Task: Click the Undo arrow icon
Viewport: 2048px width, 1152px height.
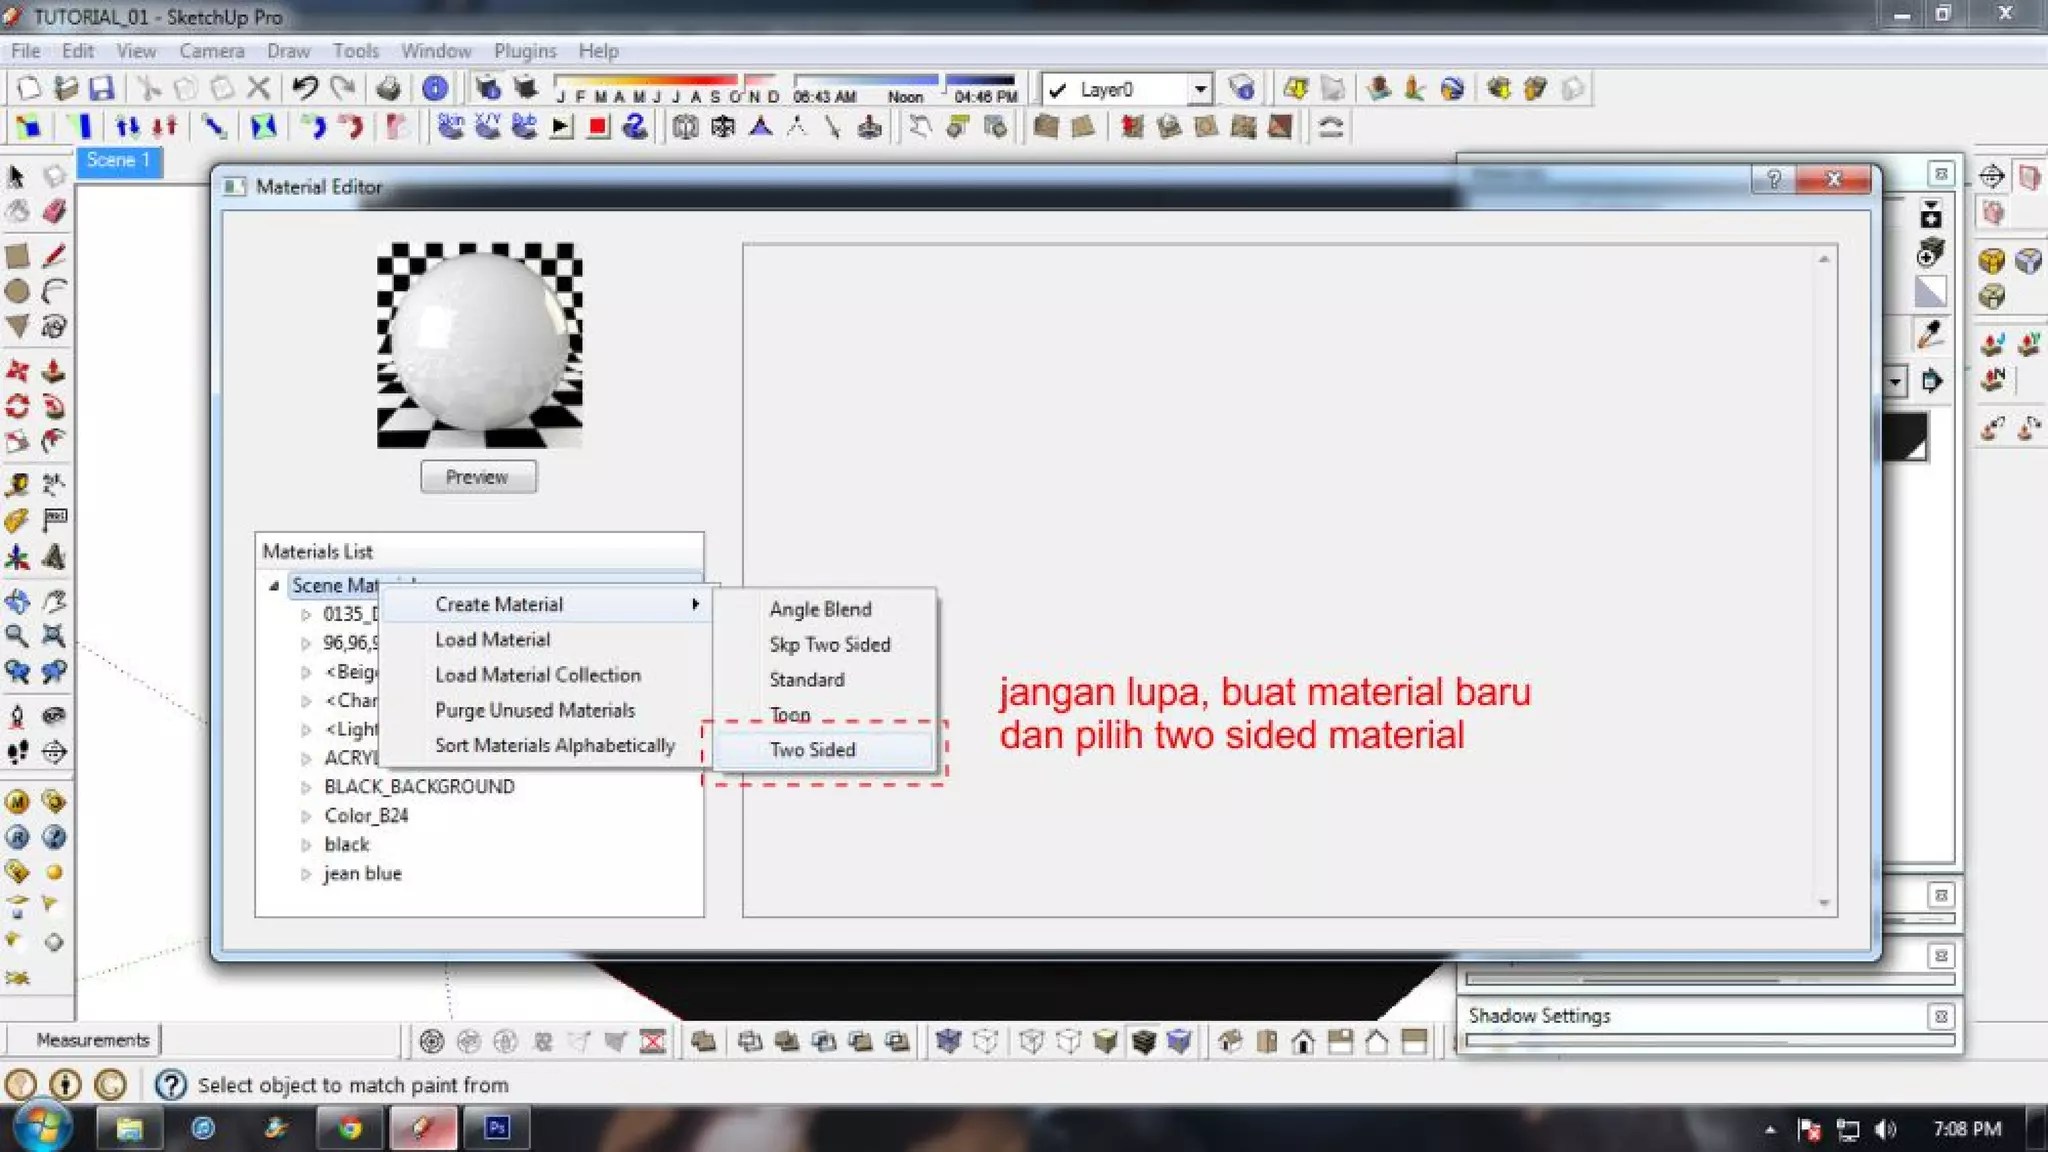Action: tap(305, 88)
